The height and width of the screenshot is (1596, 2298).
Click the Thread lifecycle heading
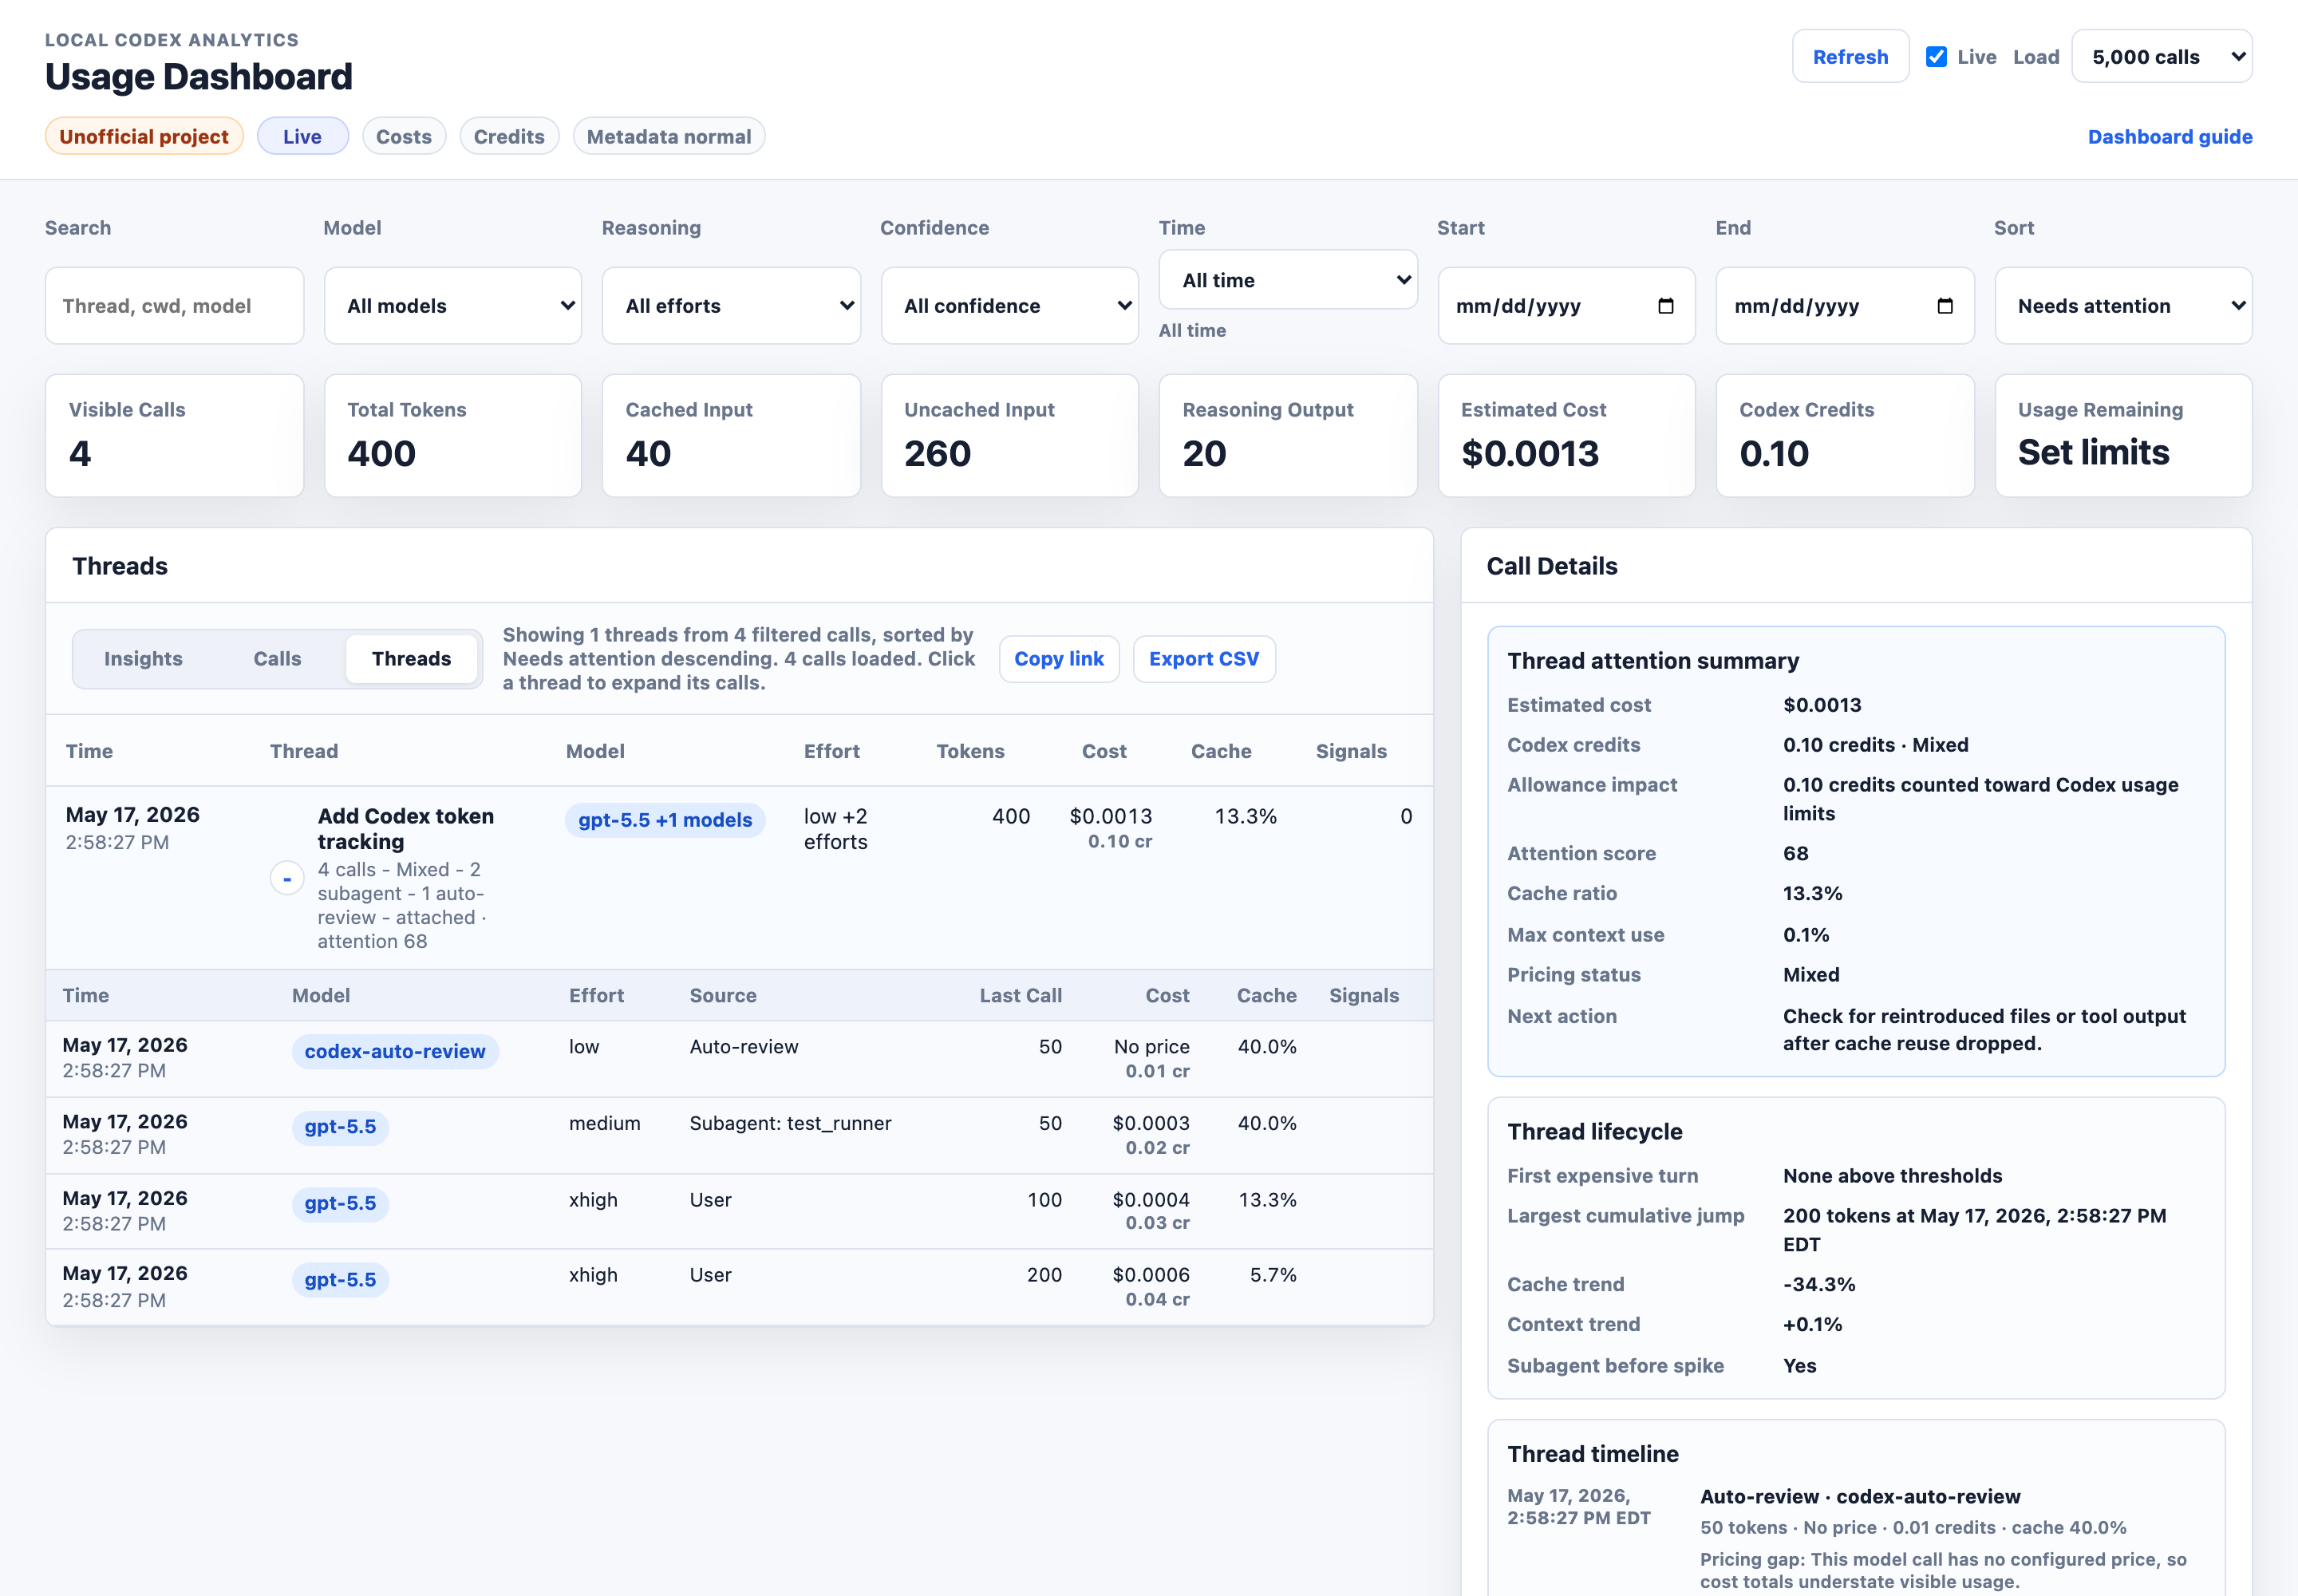[1594, 1132]
